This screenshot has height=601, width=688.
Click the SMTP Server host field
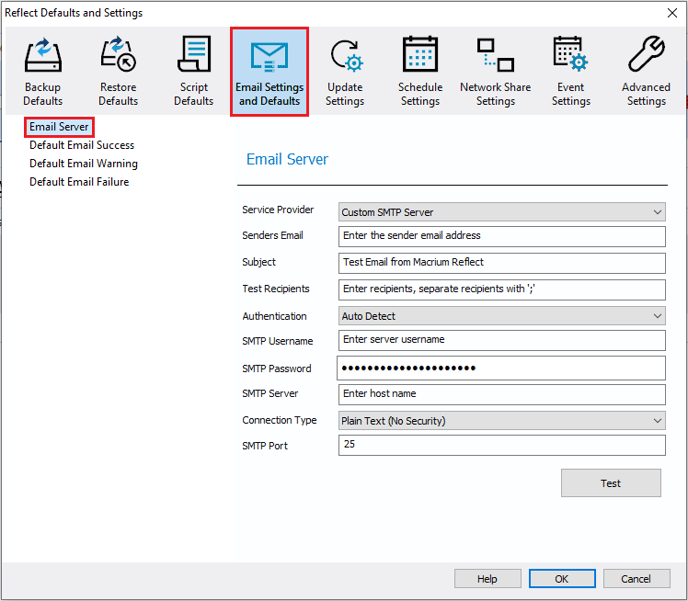pos(502,394)
